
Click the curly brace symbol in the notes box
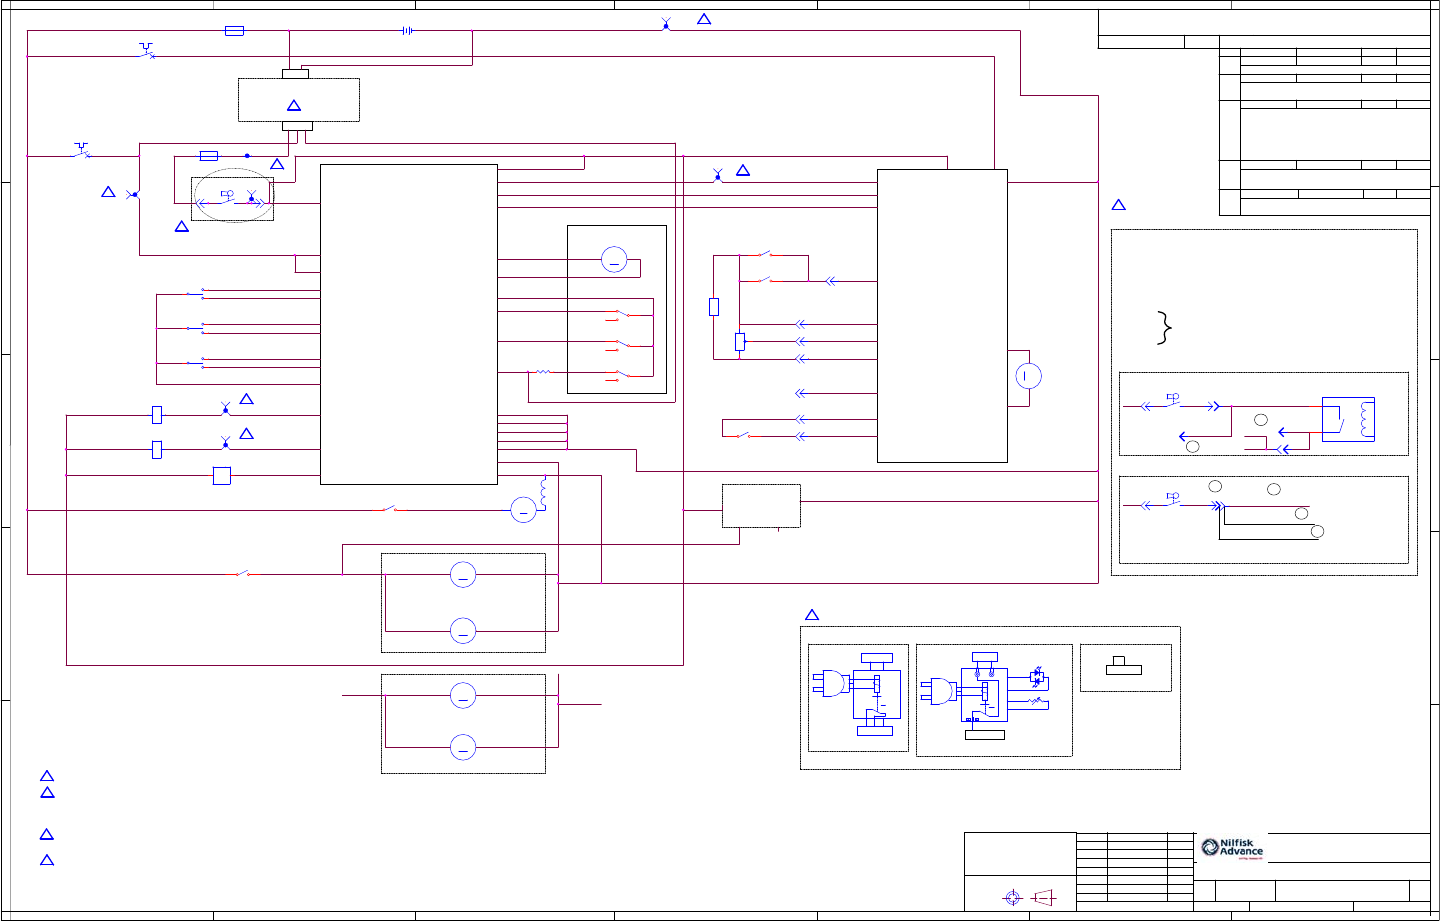[x=1164, y=328]
